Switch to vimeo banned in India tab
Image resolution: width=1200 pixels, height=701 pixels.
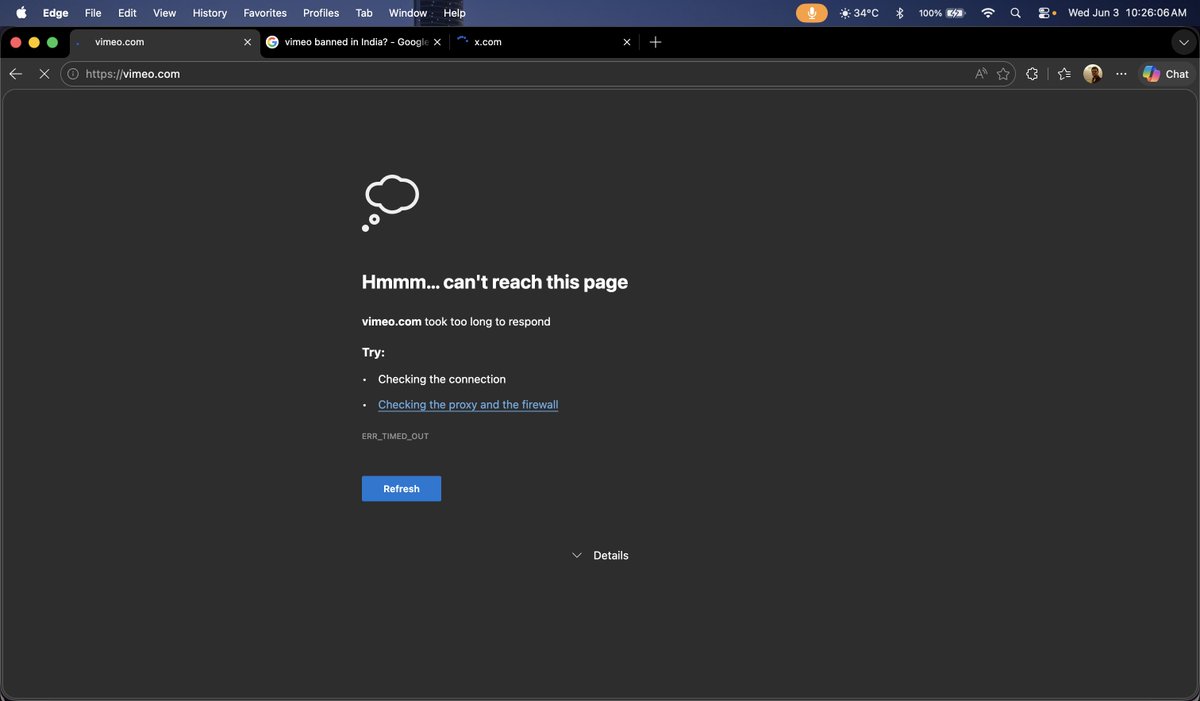(x=354, y=42)
